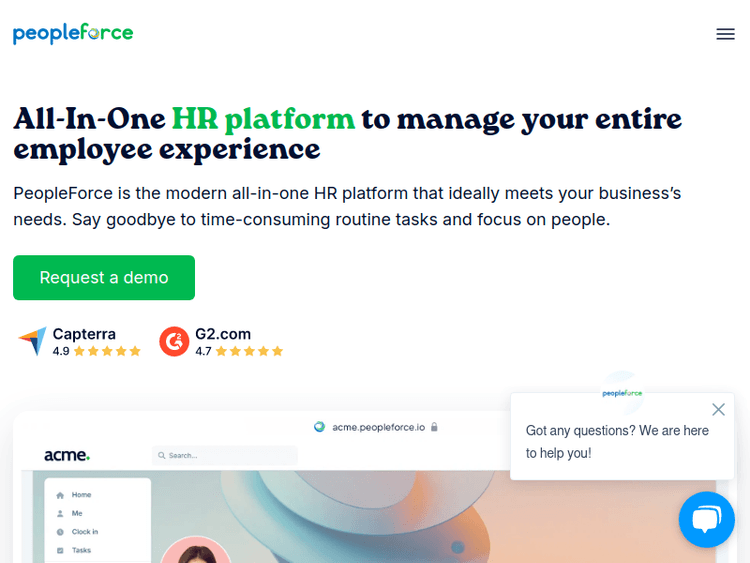Click the Home icon in the sidebar
This screenshot has height=563, width=750.
coord(60,495)
